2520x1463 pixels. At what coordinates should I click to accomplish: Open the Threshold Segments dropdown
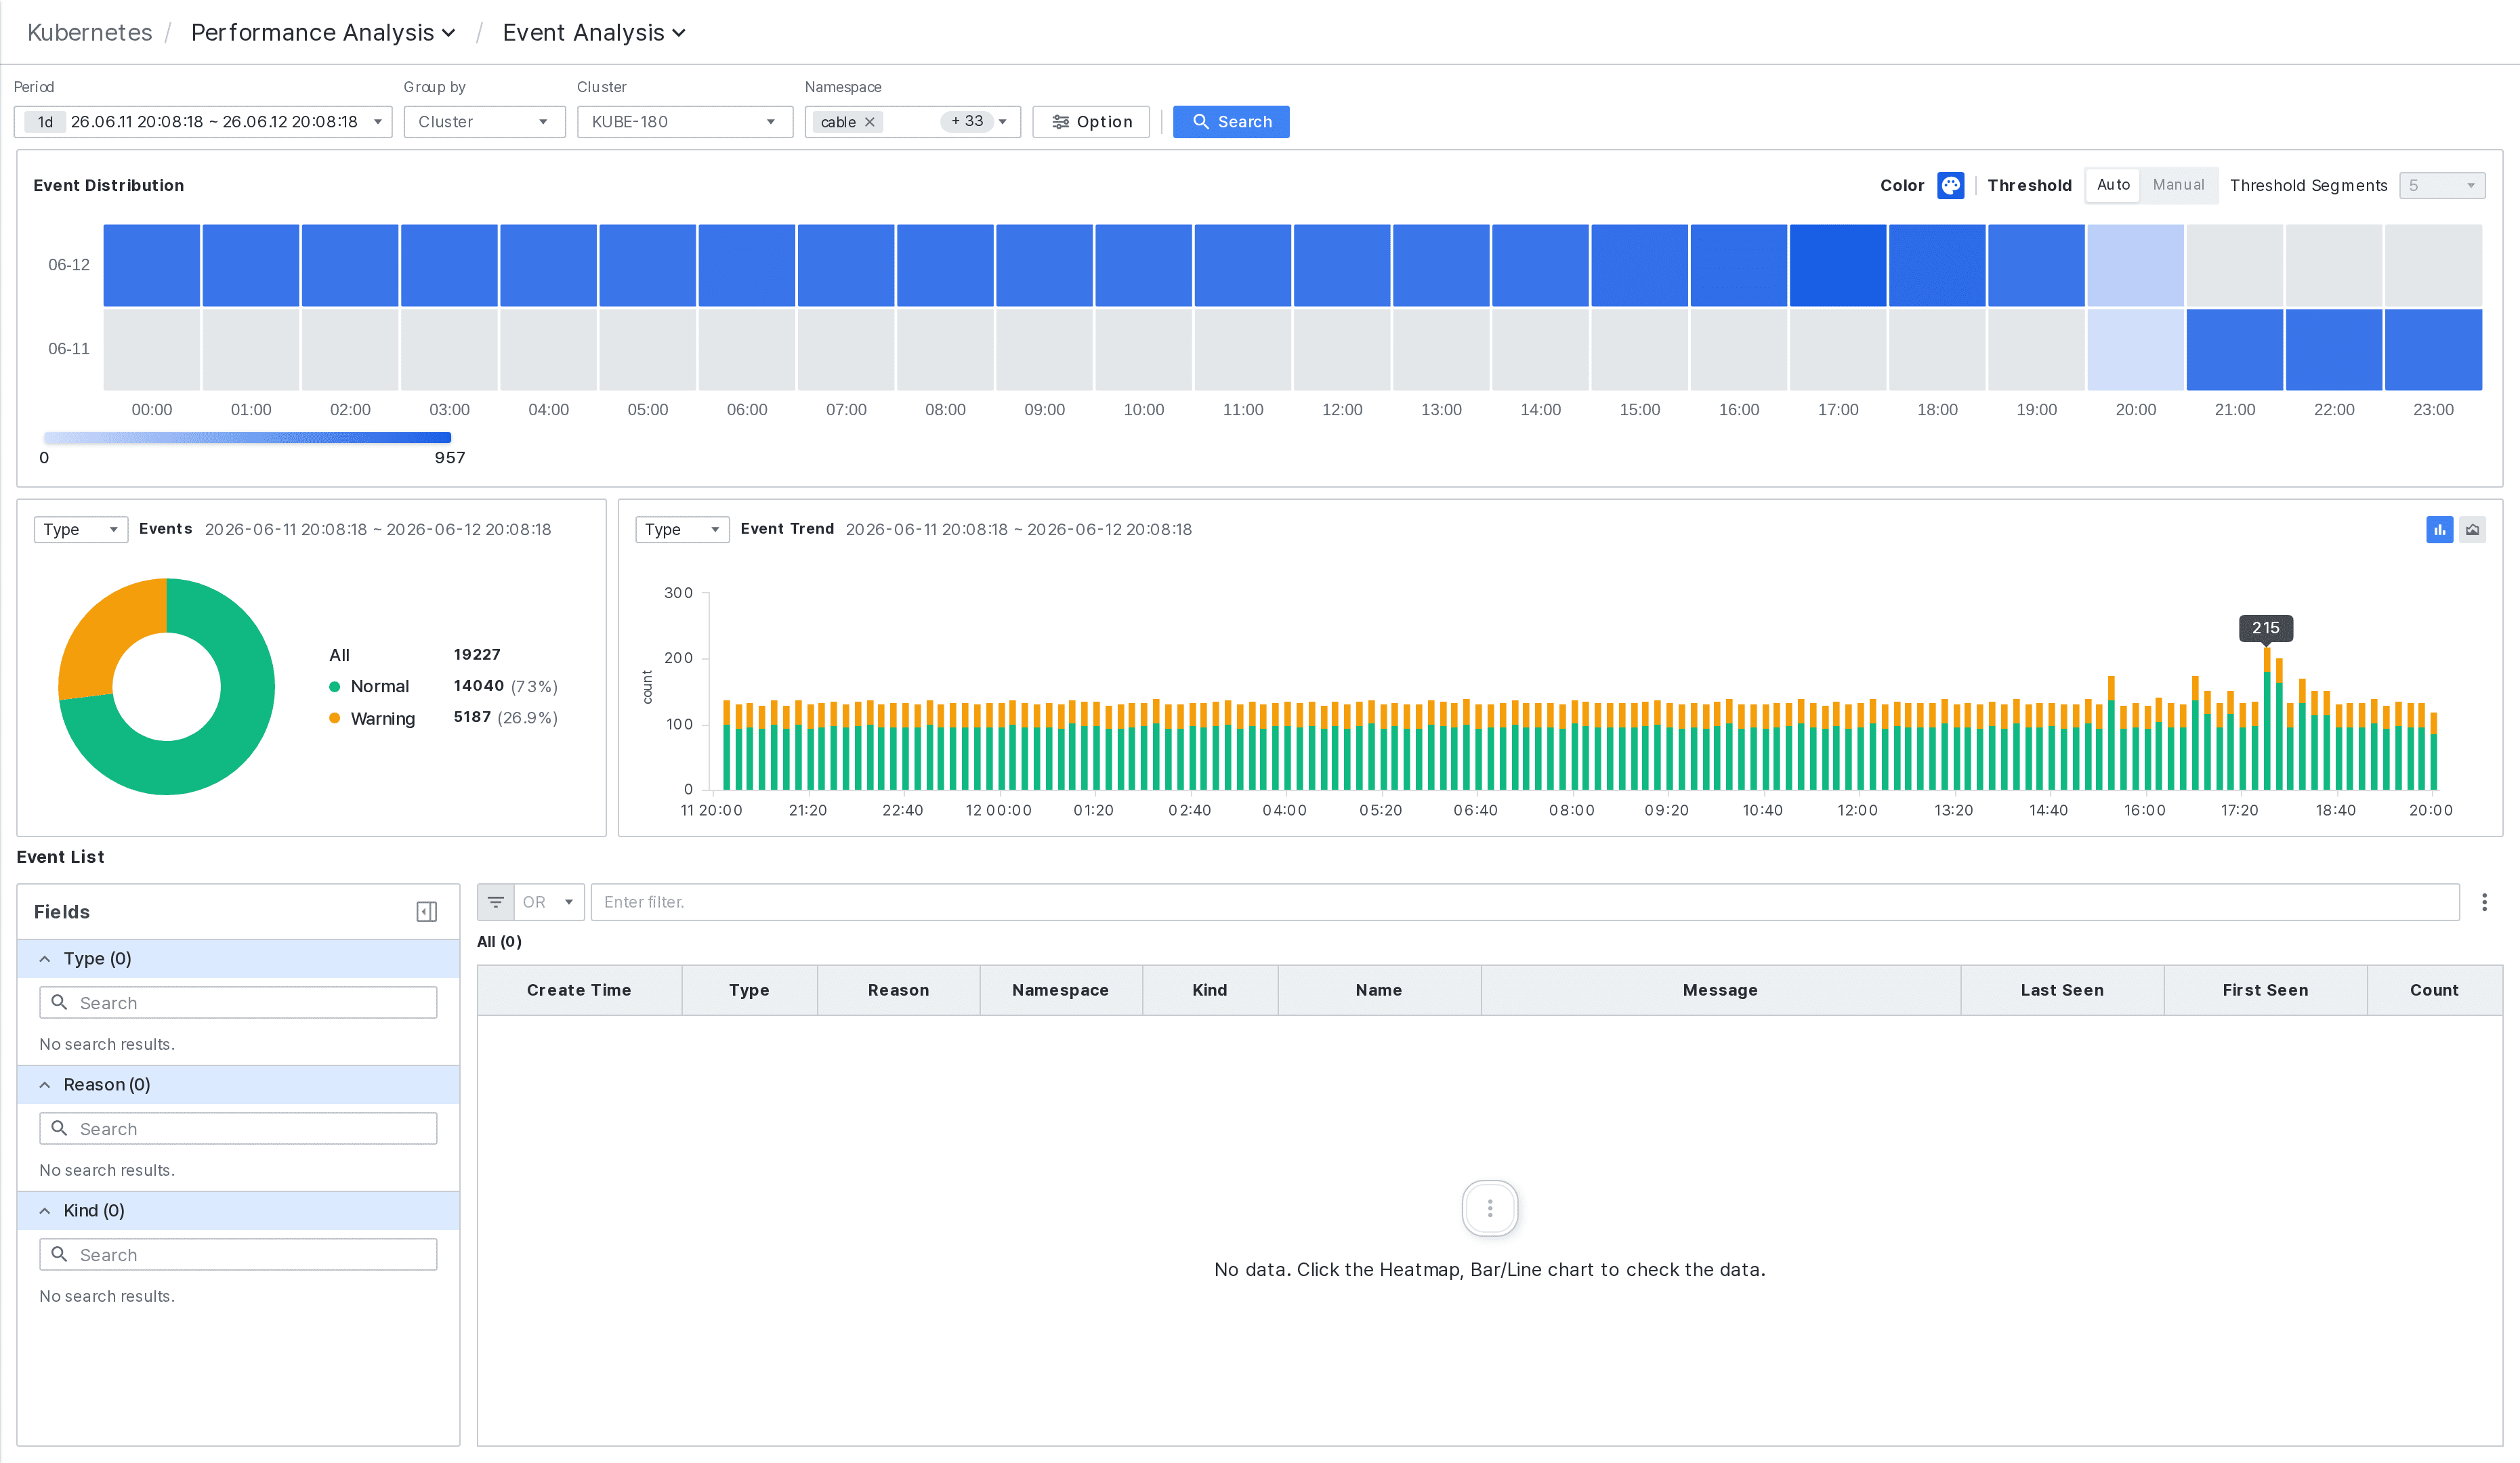point(2441,186)
